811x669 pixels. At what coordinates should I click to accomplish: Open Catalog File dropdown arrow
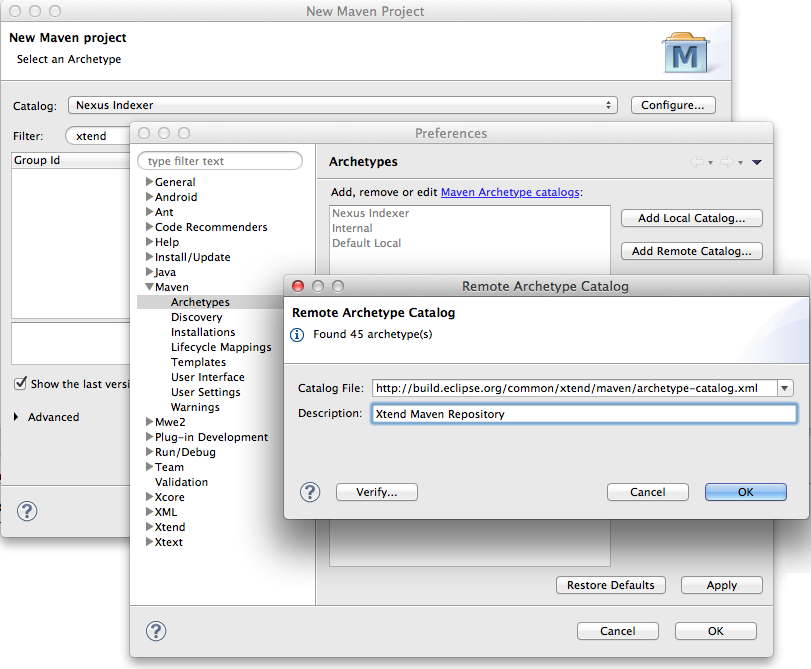click(785, 388)
